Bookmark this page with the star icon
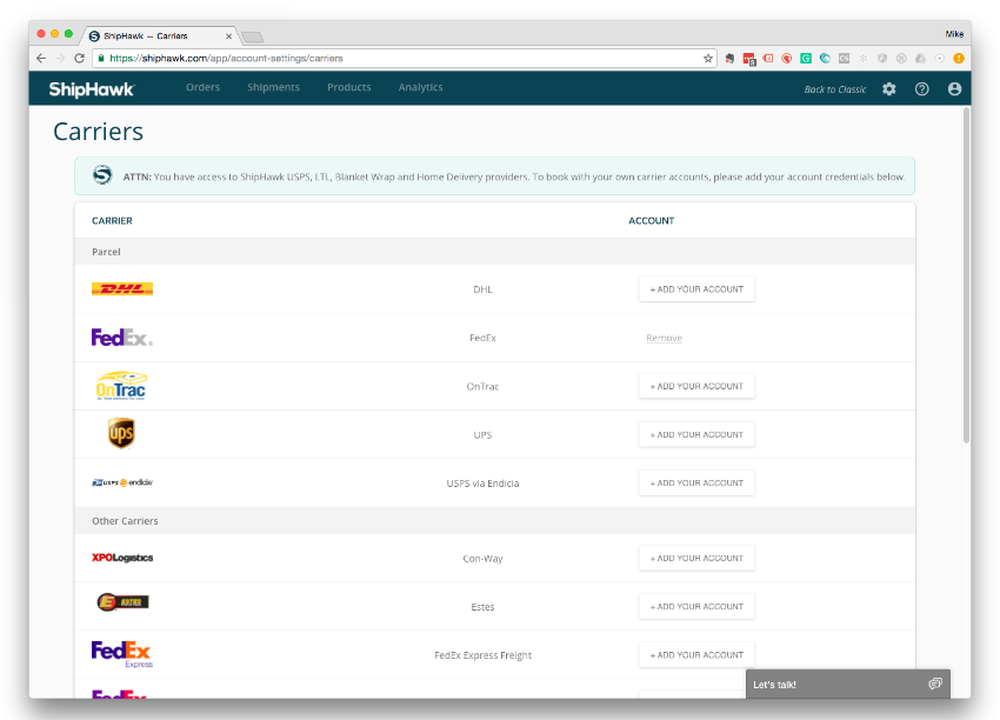The image size is (1000, 720). (708, 58)
